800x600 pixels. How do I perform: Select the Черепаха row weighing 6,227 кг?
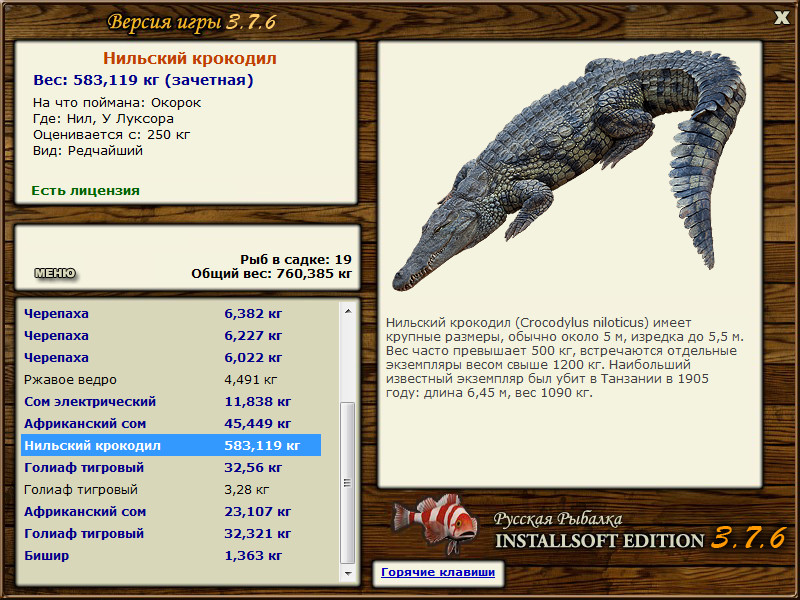(x=171, y=335)
